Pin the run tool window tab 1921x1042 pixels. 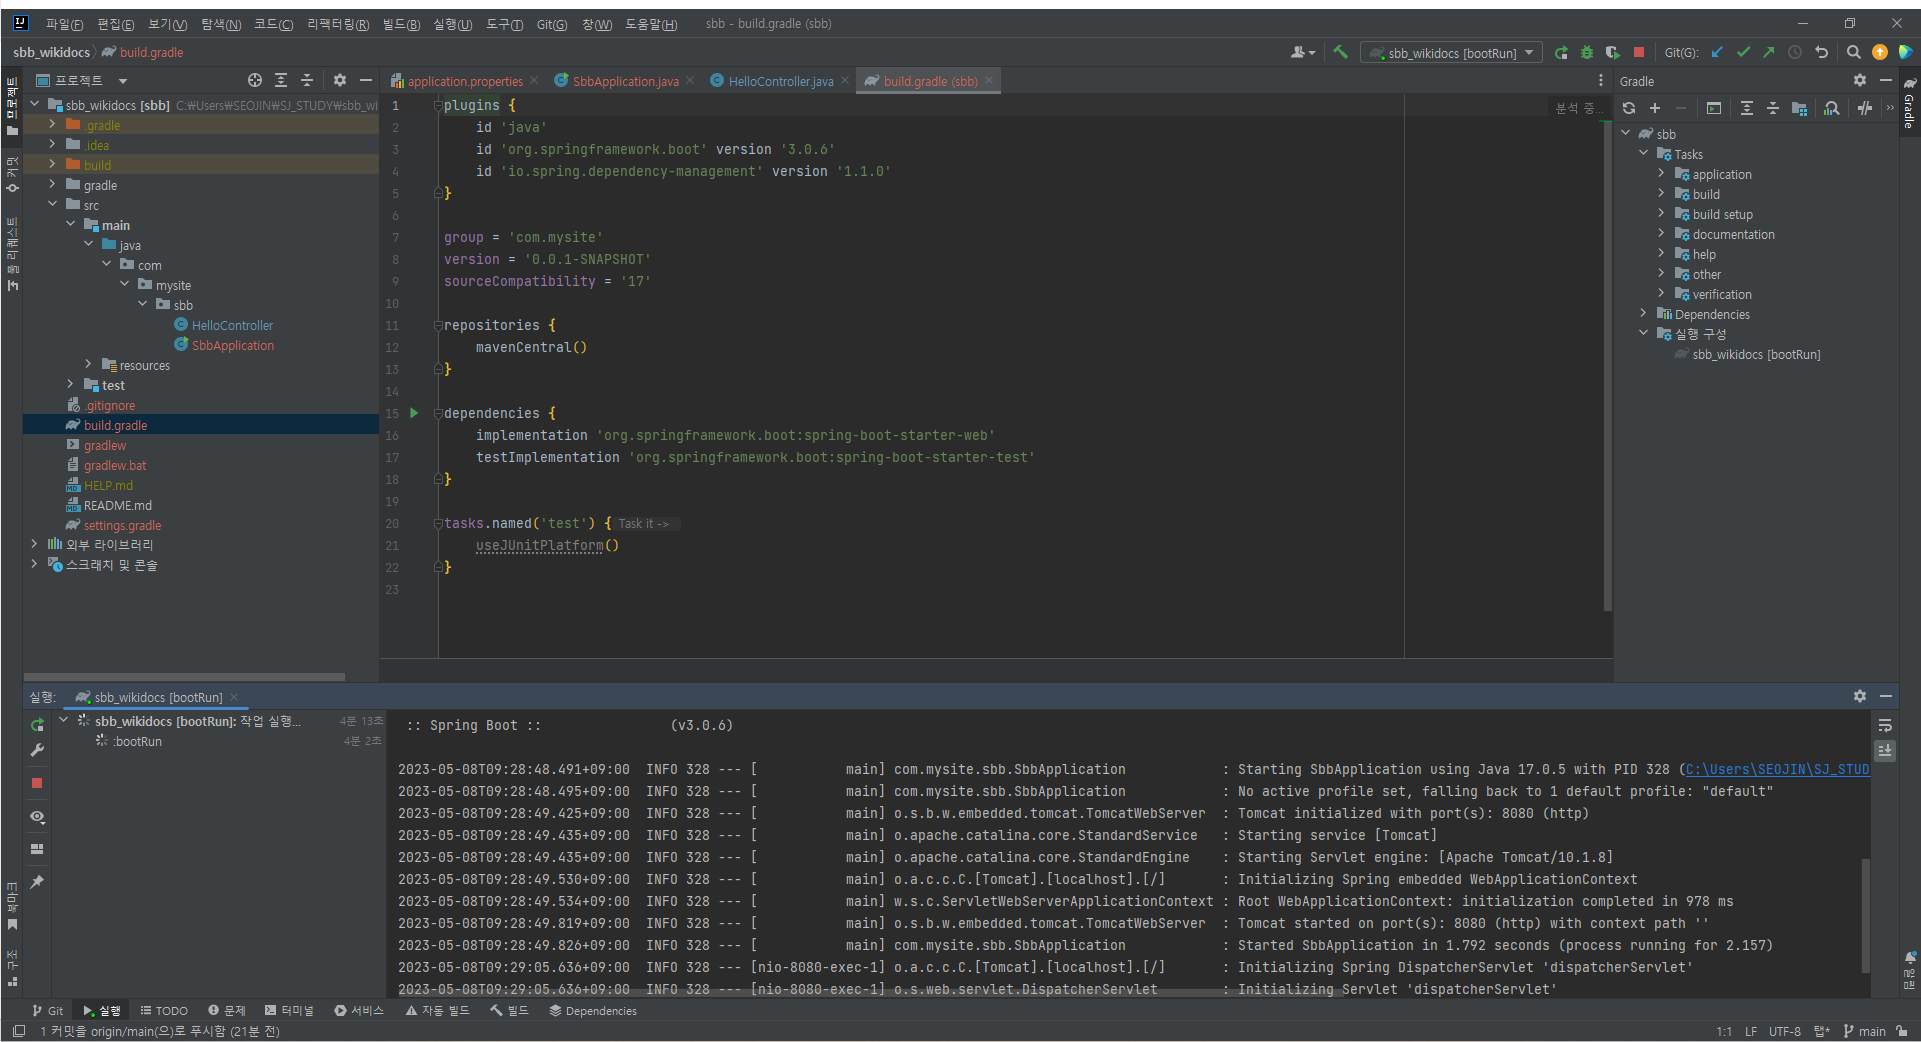tap(37, 883)
